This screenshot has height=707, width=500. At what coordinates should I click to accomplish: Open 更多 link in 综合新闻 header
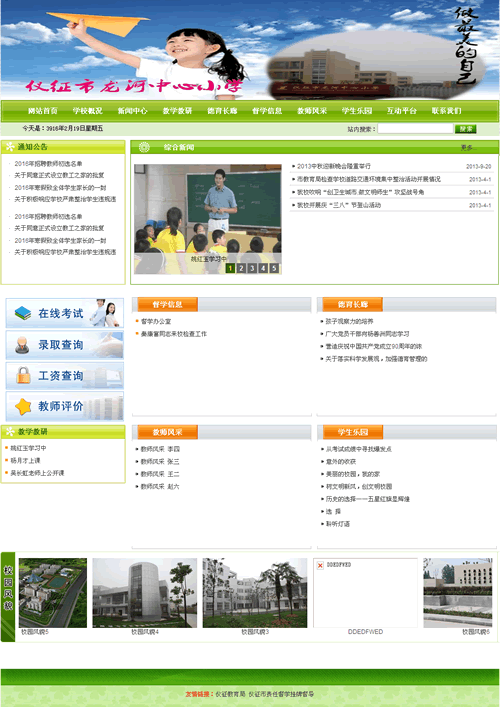[468, 147]
